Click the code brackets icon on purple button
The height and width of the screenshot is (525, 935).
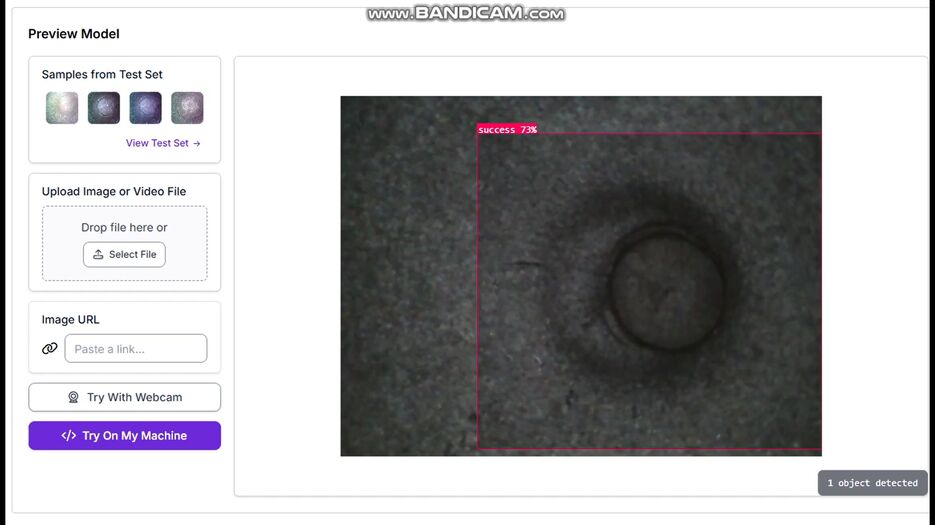coord(68,436)
